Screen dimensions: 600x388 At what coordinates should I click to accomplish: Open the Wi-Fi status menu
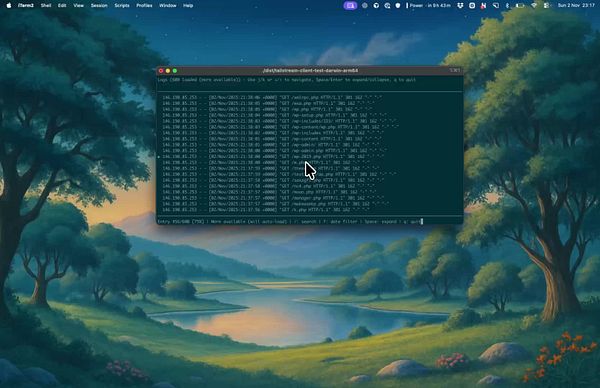click(x=534, y=5)
